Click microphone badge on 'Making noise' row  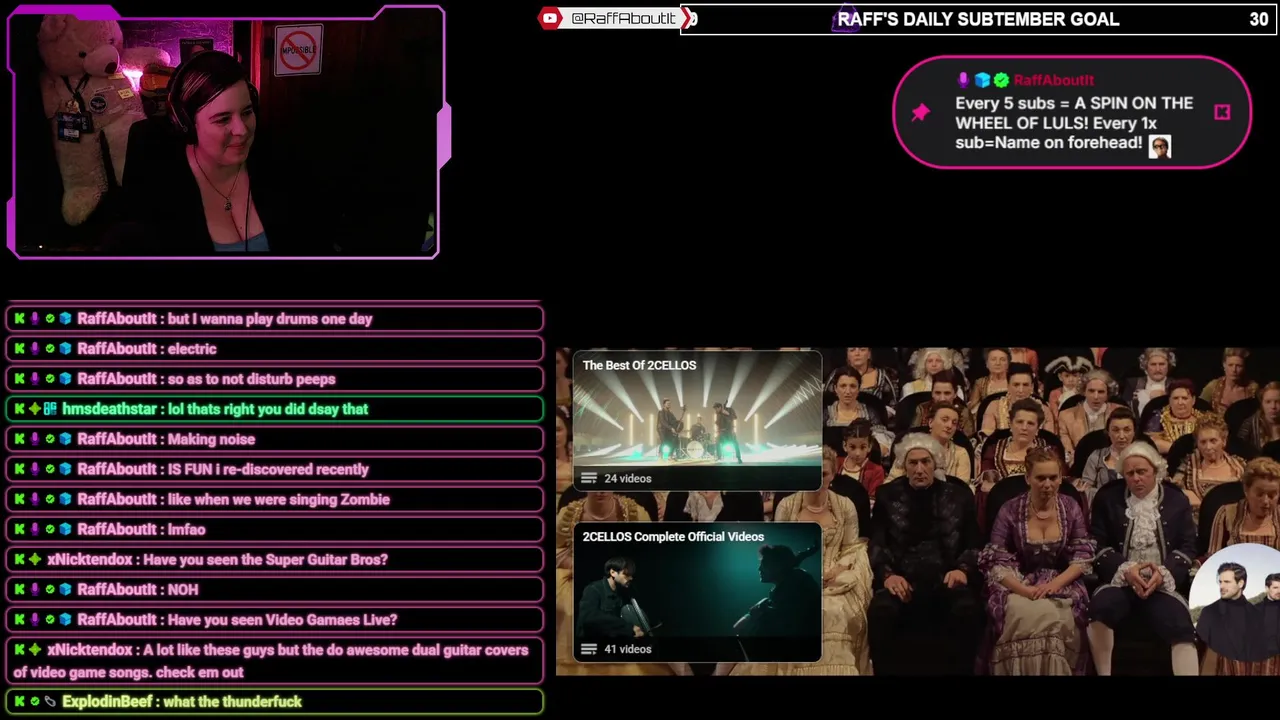(35, 439)
